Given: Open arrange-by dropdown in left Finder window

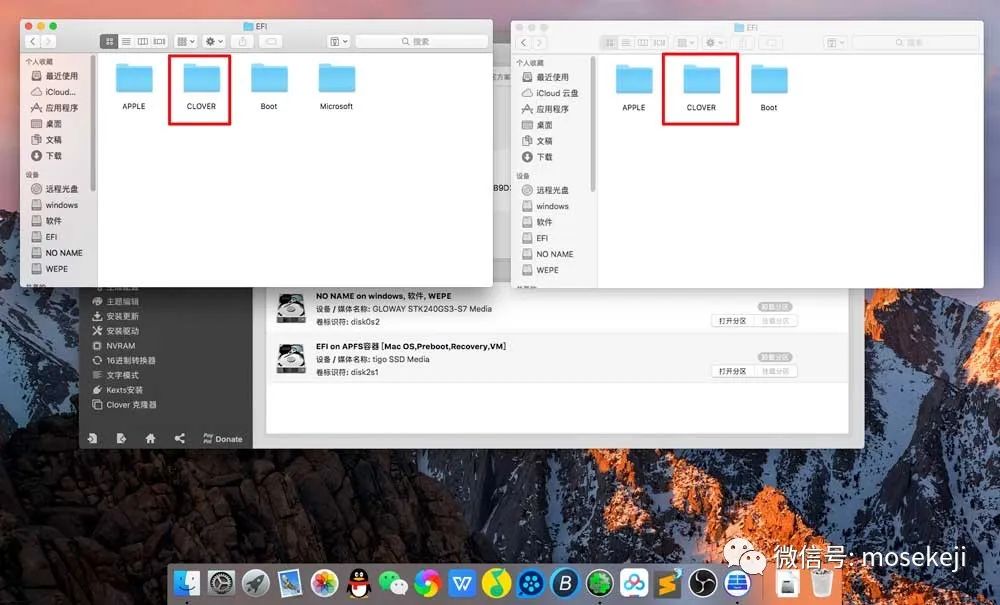Looking at the screenshot, I should click(186, 41).
